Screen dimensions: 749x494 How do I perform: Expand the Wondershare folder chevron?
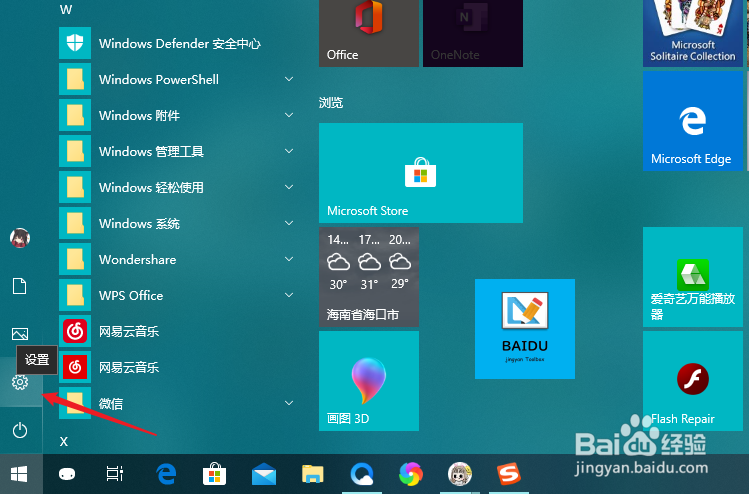(x=289, y=259)
